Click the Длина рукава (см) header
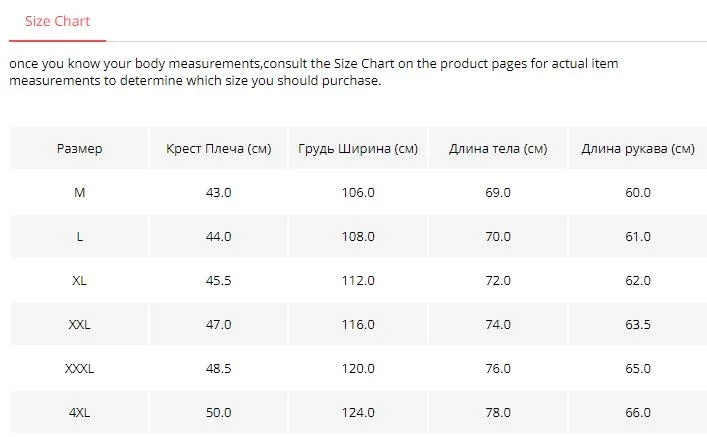The width and height of the screenshot is (707, 437). pyautogui.click(x=638, y=148)
